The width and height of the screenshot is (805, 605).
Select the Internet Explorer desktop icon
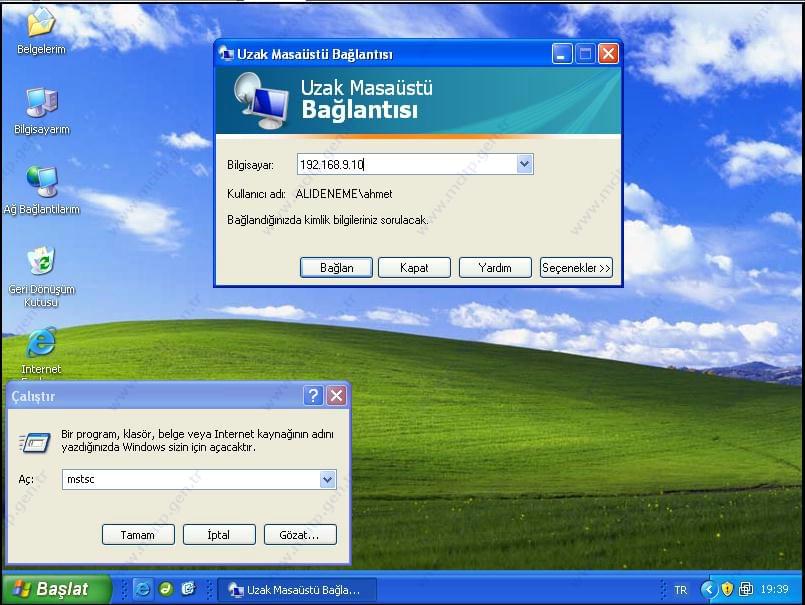tap(41, 352)
